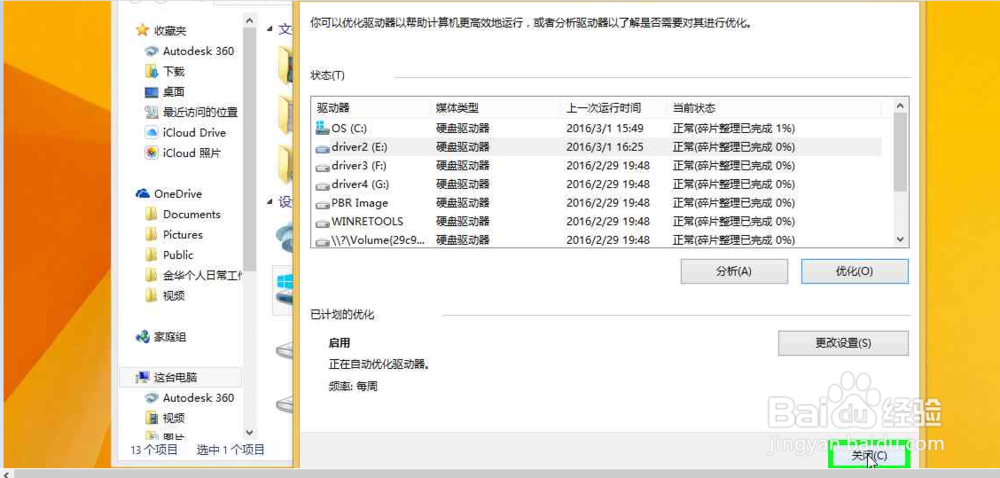Click Explorer sidebar scrollbar down arrow
Image resolution: width=1000 pixels, height=478 pixels.
point(249,432)
